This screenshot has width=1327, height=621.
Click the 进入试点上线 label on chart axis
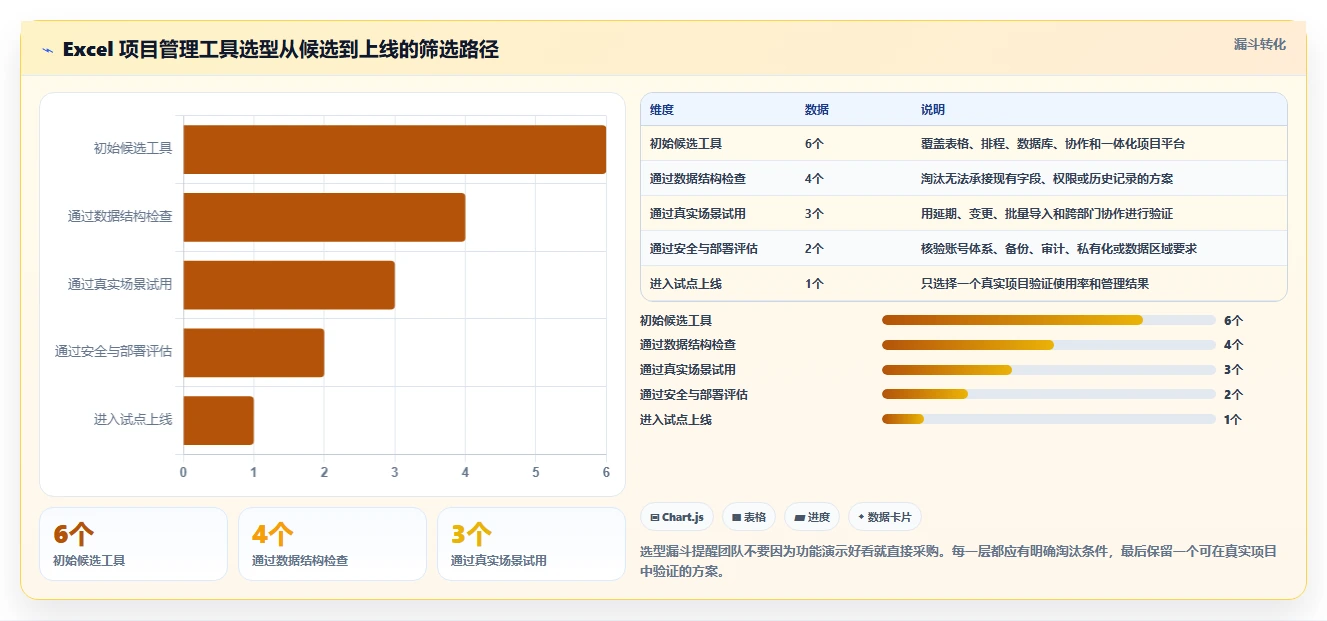tap(133, 420)
